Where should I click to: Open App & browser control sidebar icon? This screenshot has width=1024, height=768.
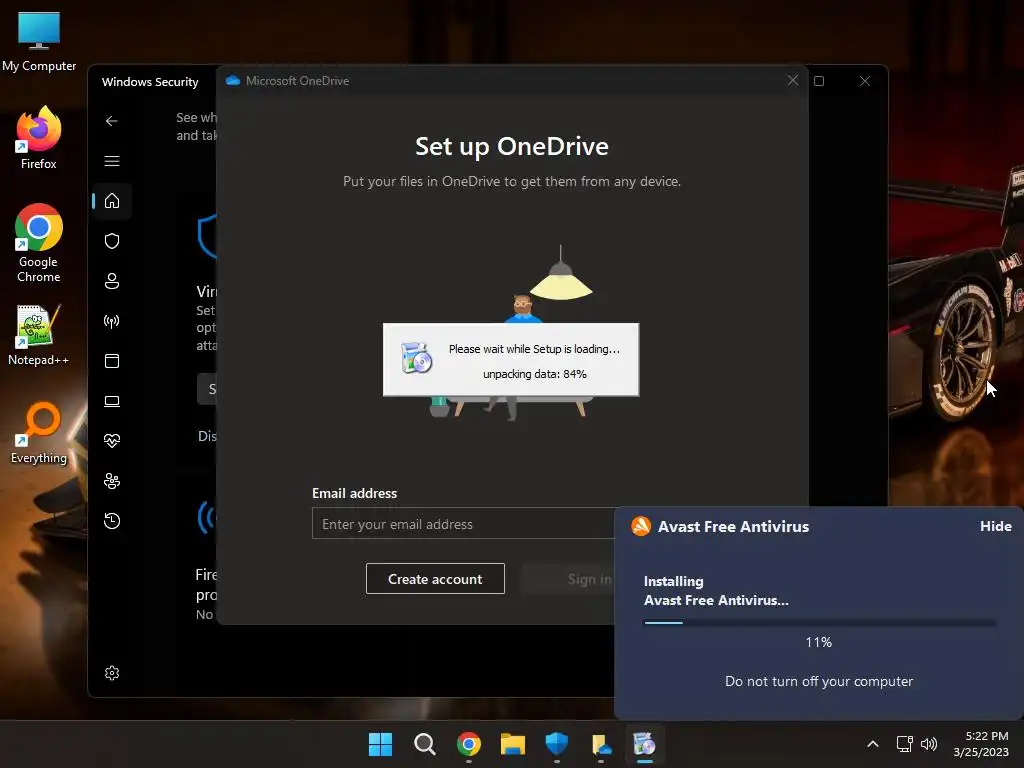[x=112, y=360]
